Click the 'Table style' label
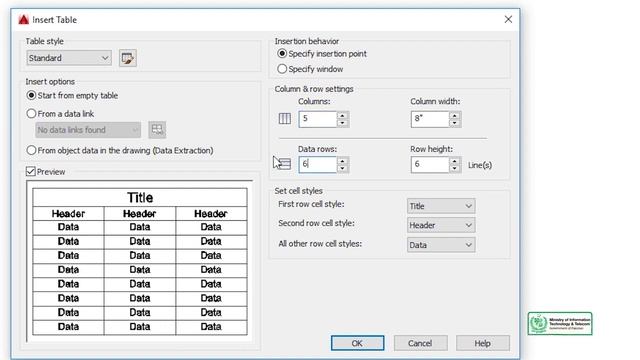This screenshot has width=640, height=360. click(44, 41)
